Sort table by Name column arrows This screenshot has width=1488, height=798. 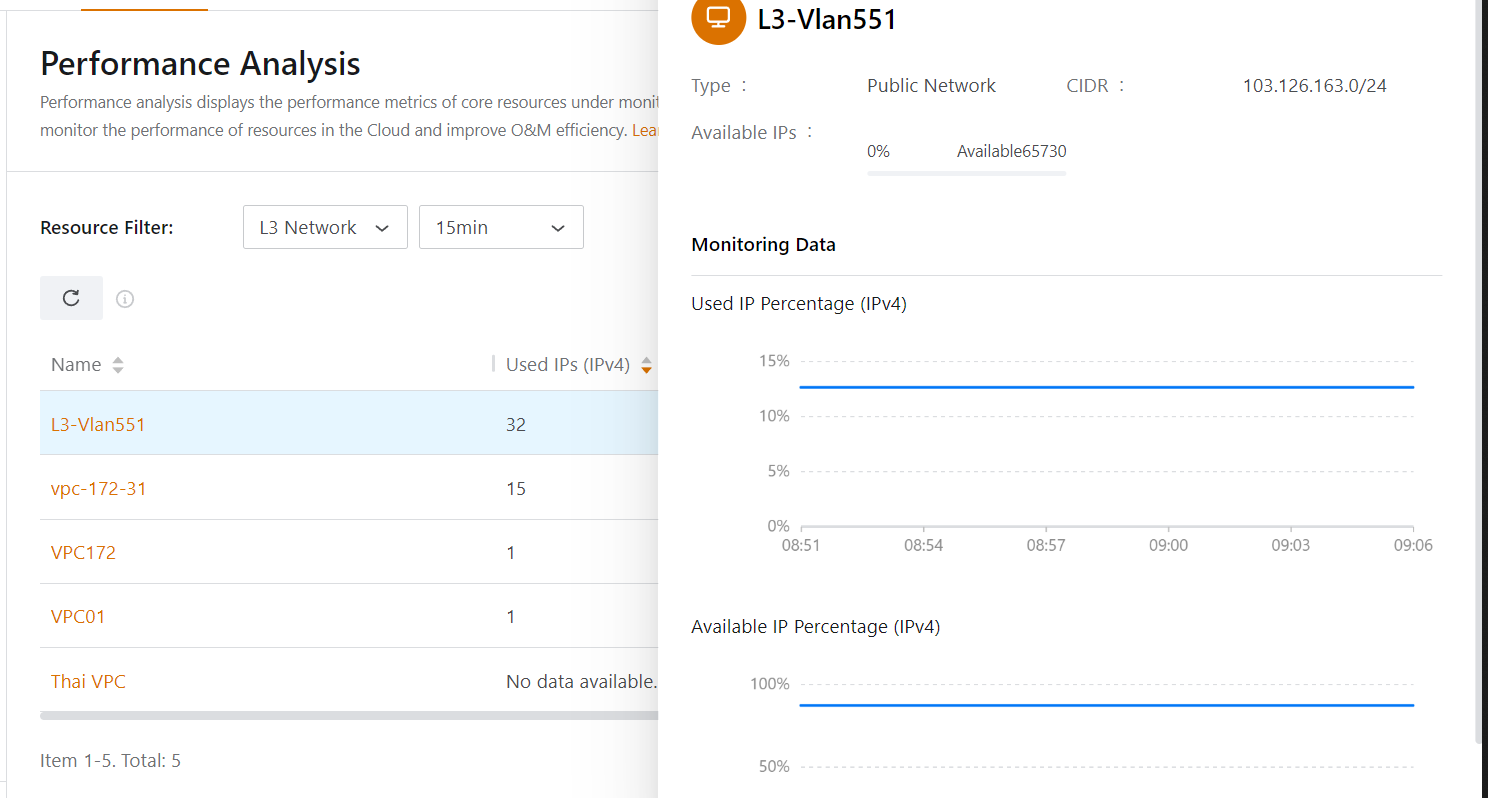tap(118, 365)
